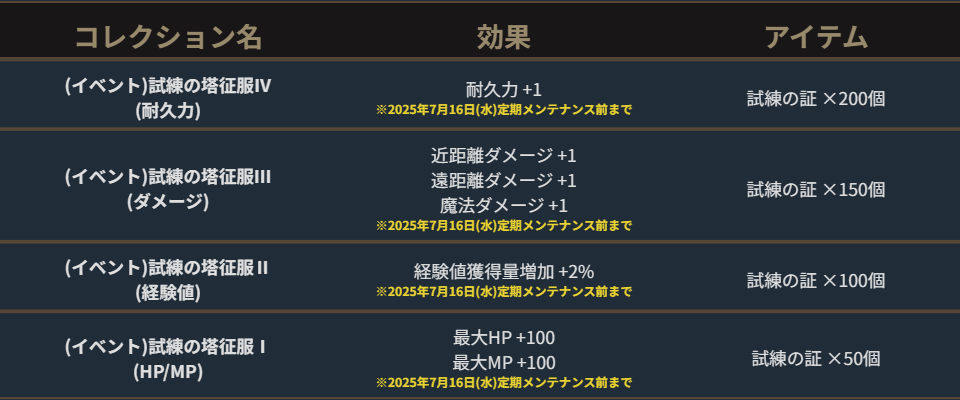Click the 試練の証 ×200個 item cell
Viewport: 960px width, 400px height.
pos(815,99)
